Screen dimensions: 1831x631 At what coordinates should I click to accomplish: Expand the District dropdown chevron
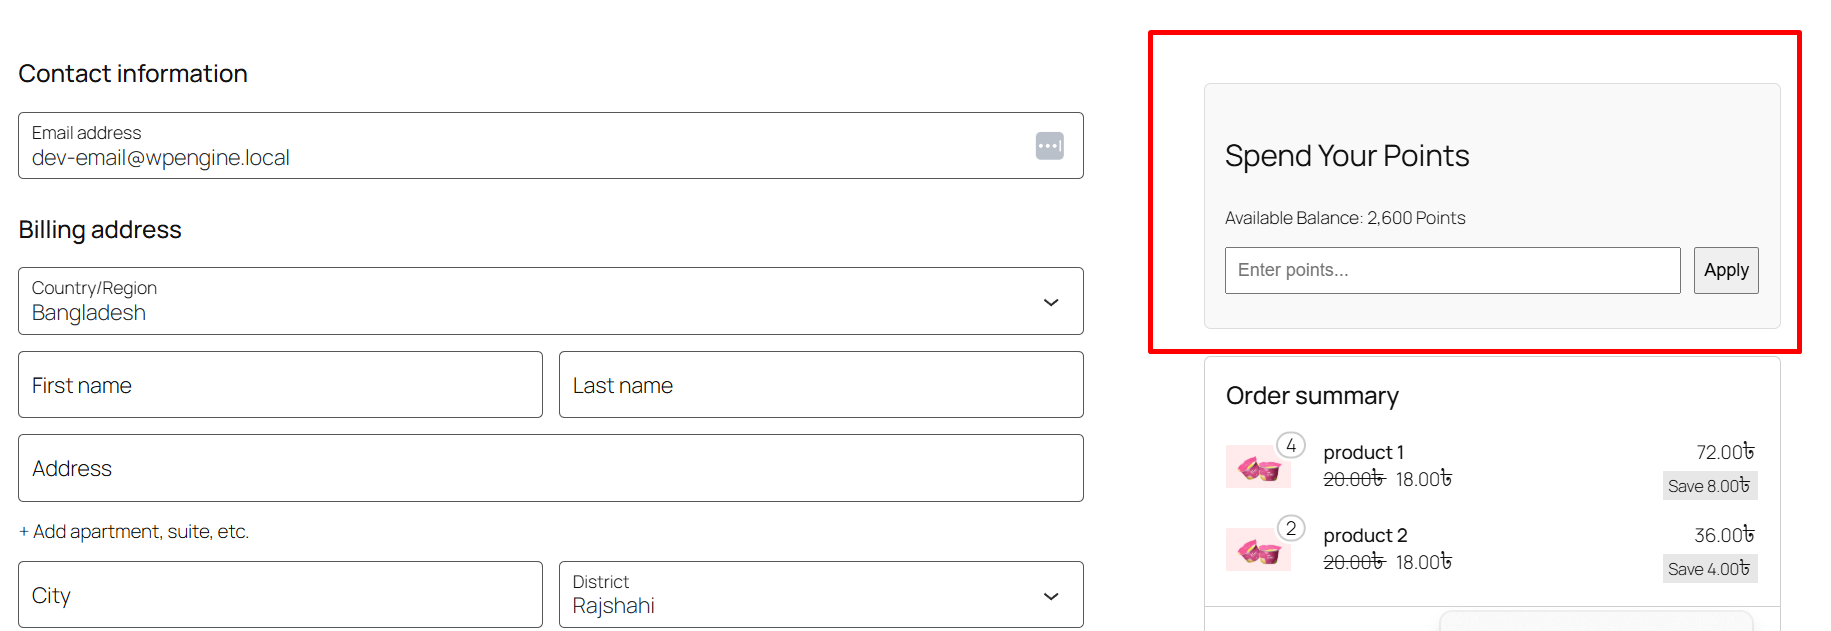pyautogui.click(x=1051, y=596)
